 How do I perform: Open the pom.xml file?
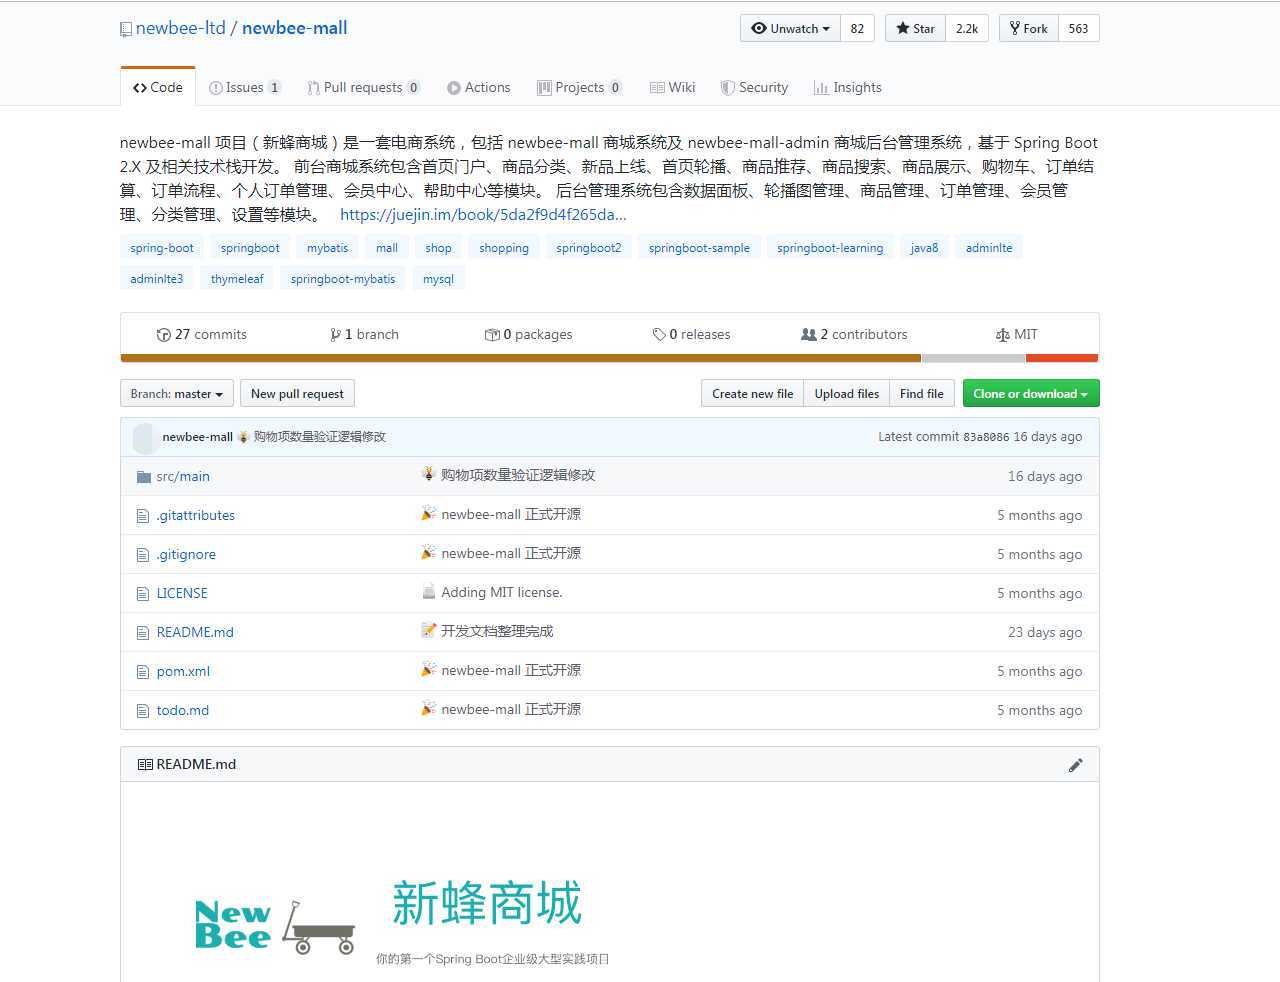pos(183,672)
